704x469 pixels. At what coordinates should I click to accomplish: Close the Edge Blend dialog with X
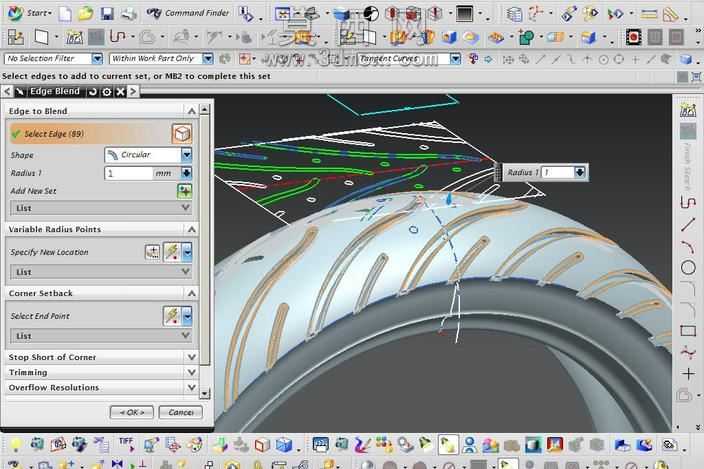coord(120,92)
